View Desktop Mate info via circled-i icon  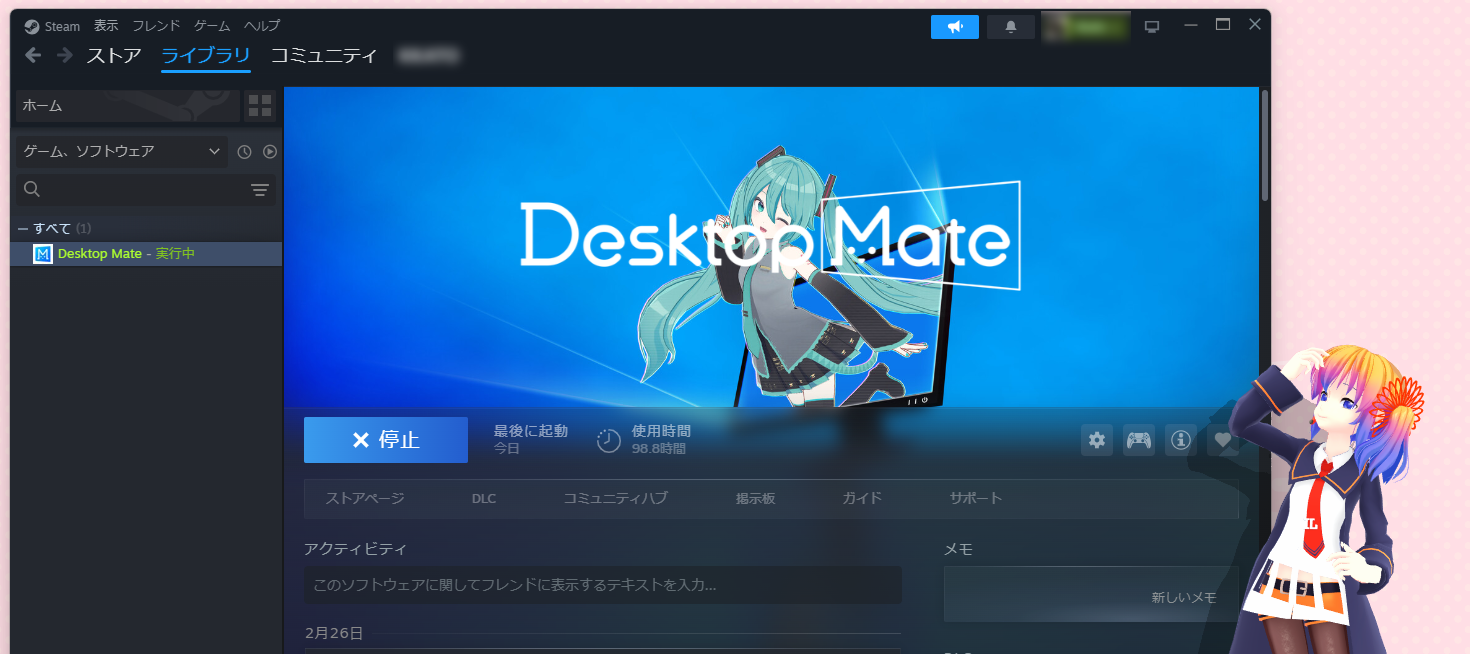tap(1180, 440)
